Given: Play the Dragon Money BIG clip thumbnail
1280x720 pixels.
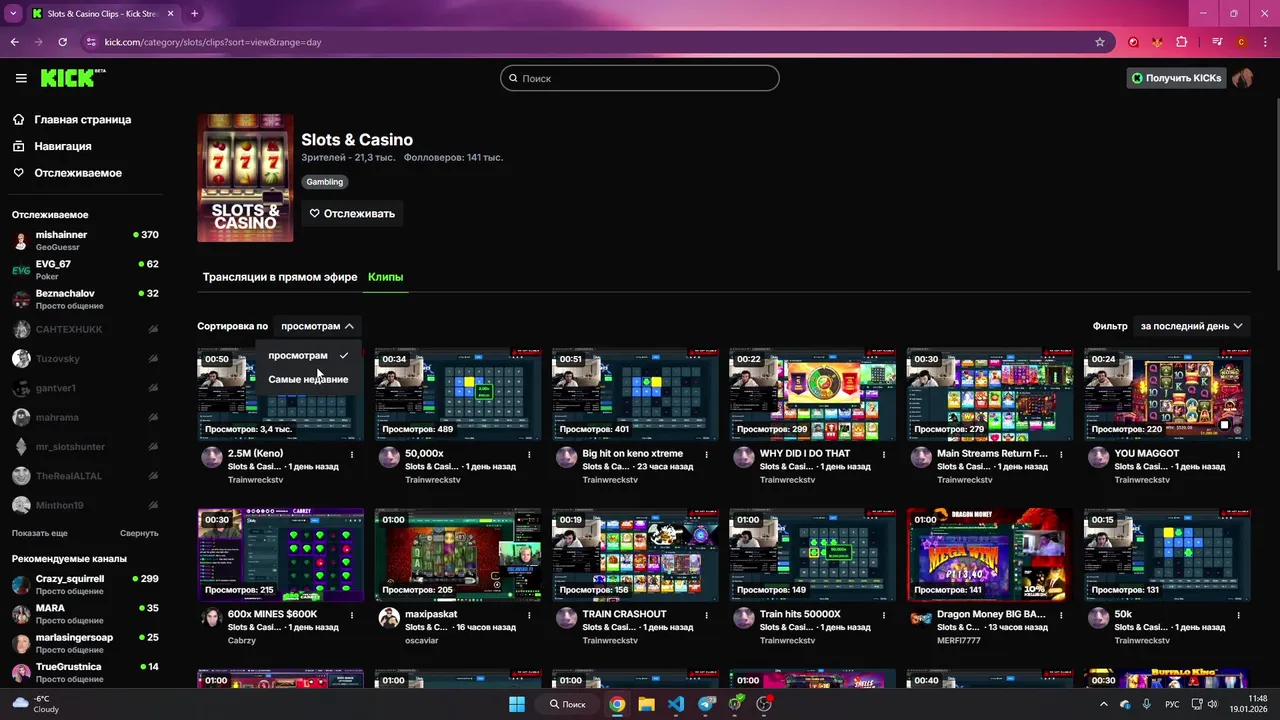Looking at the screenshot, I should pos(990,555).
